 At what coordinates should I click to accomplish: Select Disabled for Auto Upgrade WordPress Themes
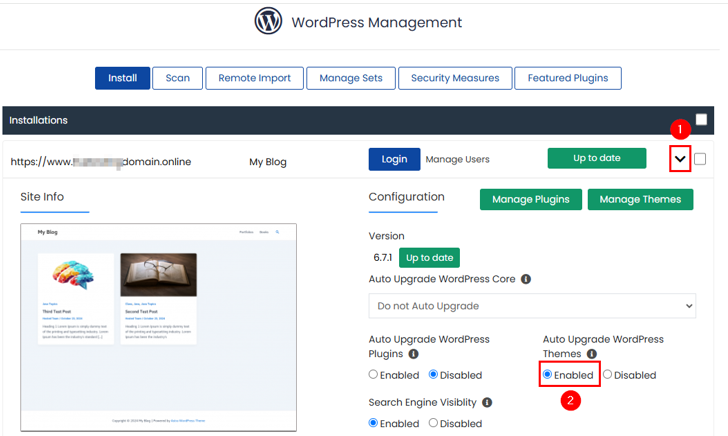[607, 374]
